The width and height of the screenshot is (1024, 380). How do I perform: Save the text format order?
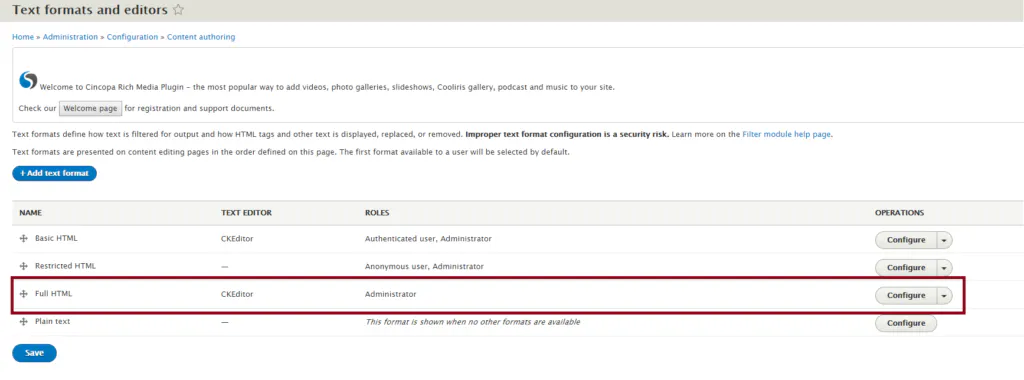pos(35,353)
